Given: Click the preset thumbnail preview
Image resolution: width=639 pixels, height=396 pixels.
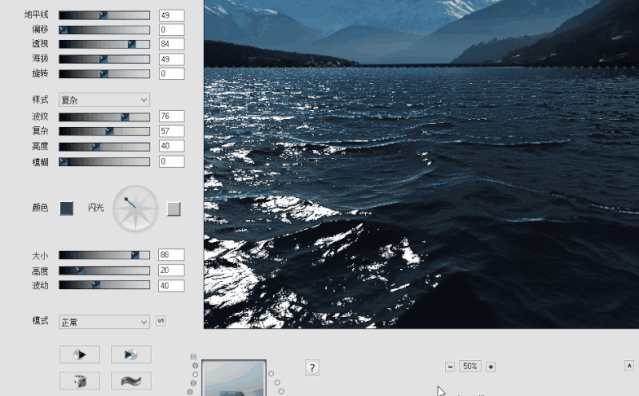Looking at the screenshot, I should pos(234,378).
